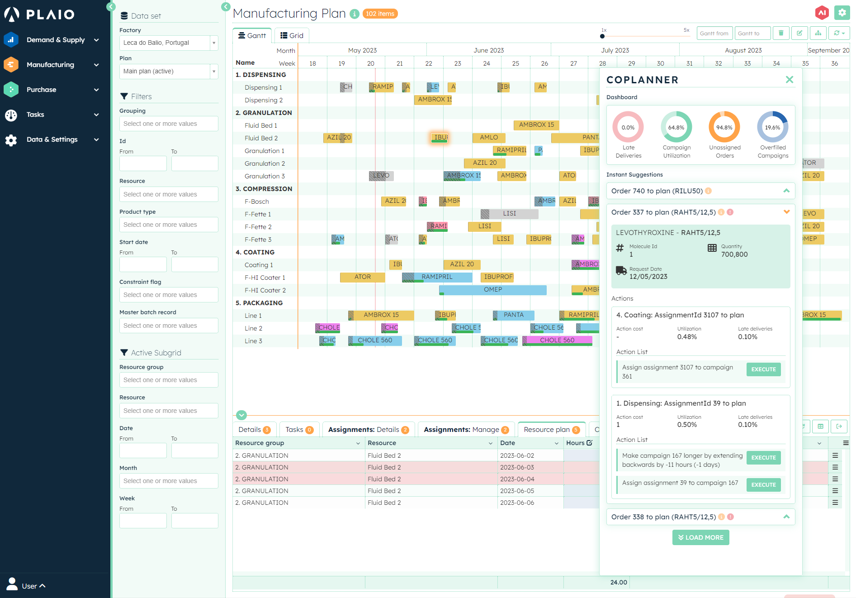This screenshot has width=856, height=598.
Task: Collapse the Data set filter panel arrow
Action: 226,7
